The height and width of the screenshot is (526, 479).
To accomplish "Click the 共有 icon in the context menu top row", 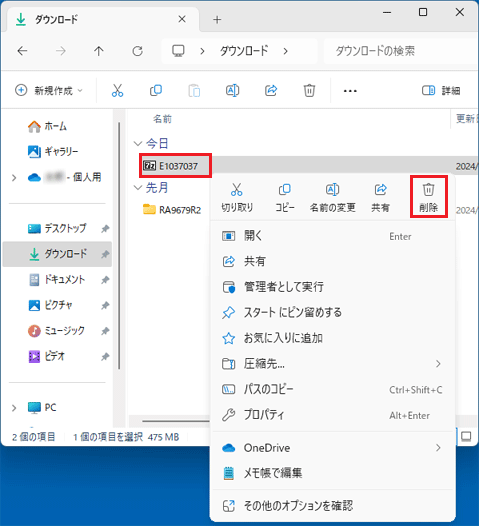I will coord(380,198).
